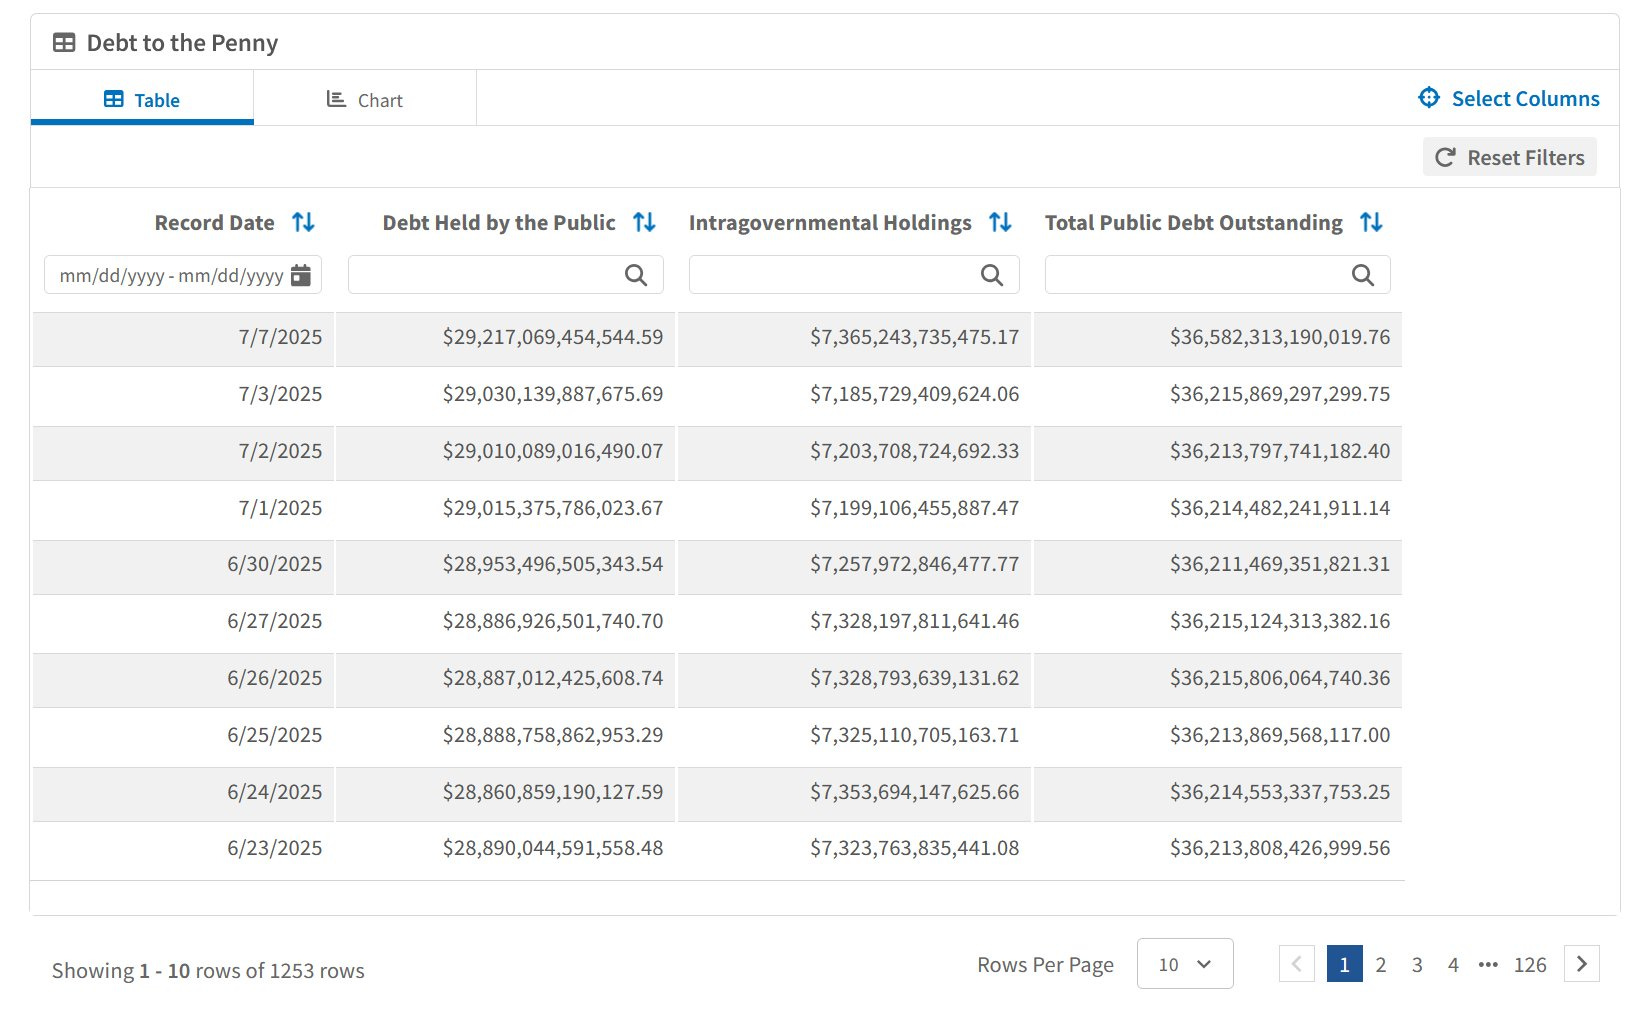Click value $29,217,069,454,544.59

(x=553, y=337)
